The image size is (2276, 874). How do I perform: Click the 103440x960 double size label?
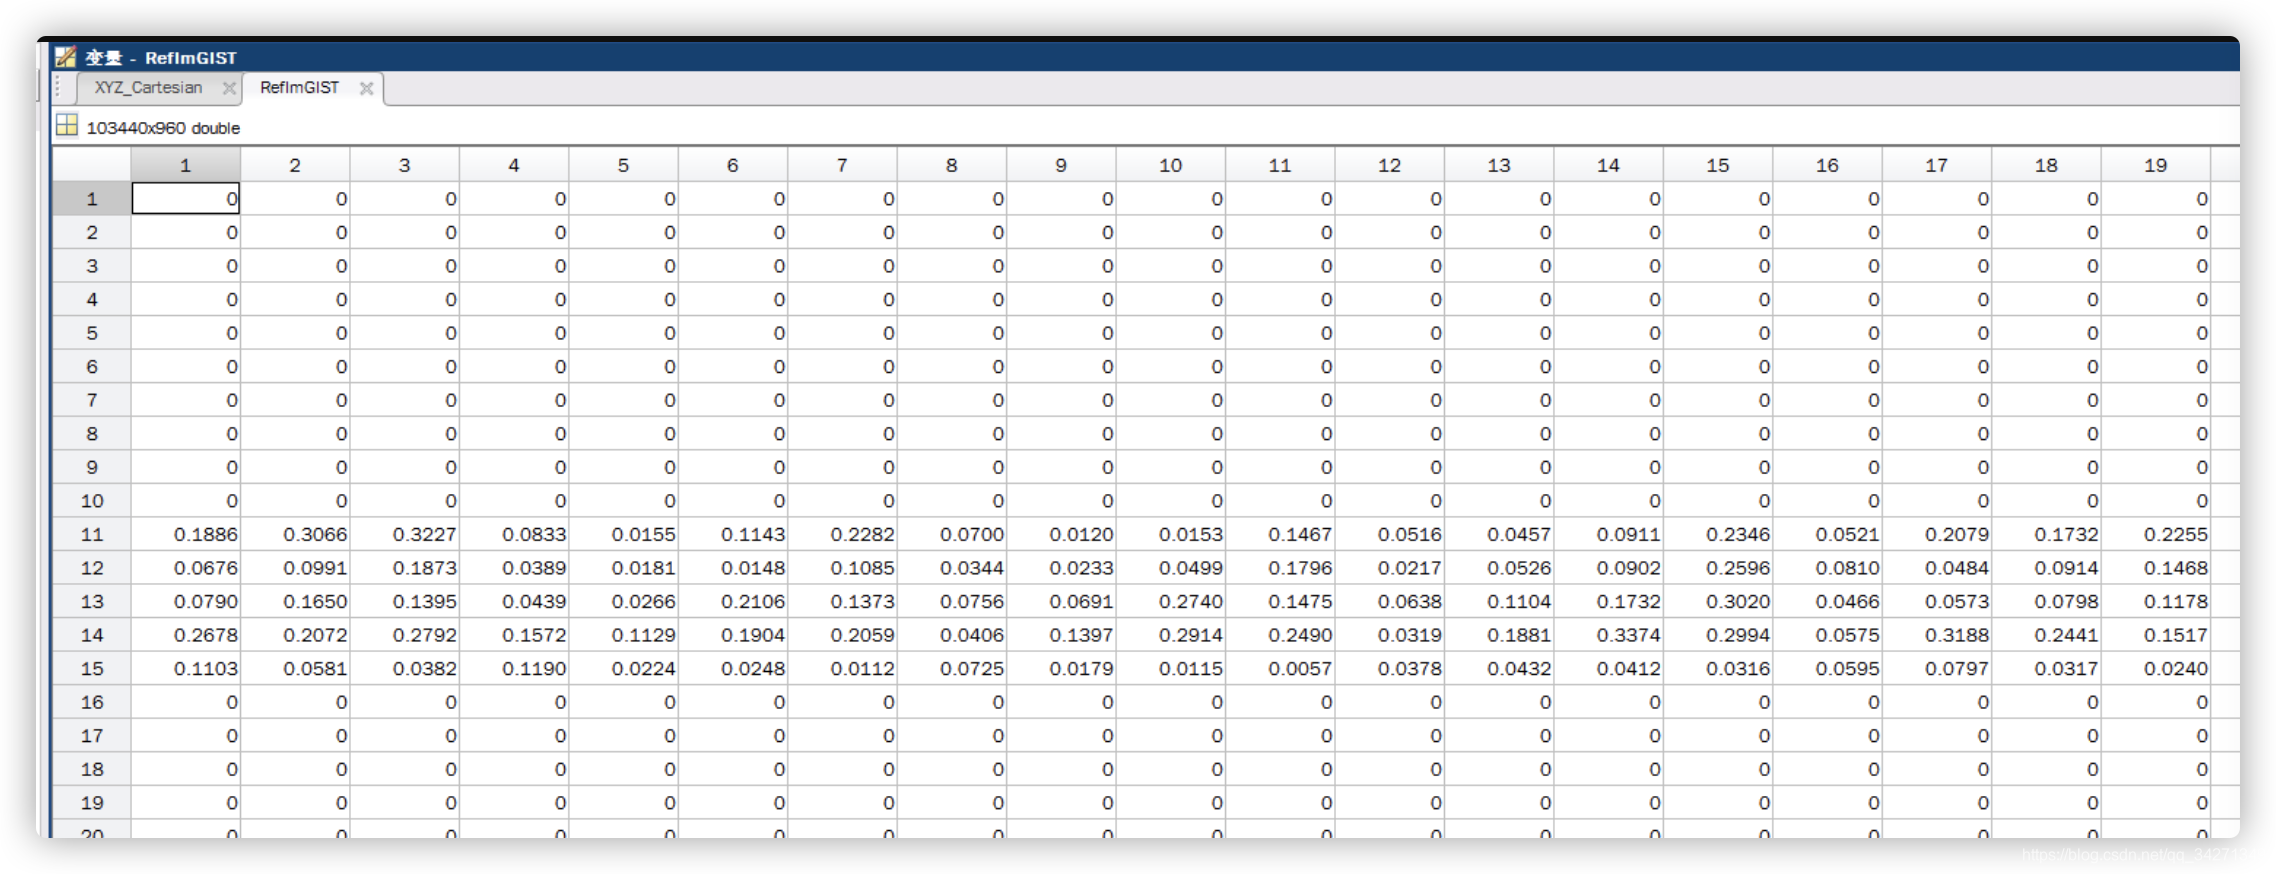[x=163, y=128]
